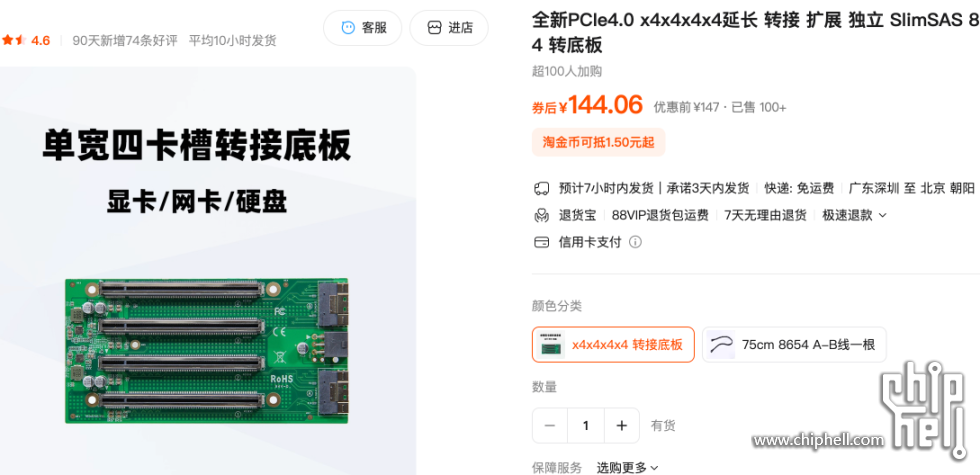Open the main product image
The image size is (980, 475).
point(207,271)
